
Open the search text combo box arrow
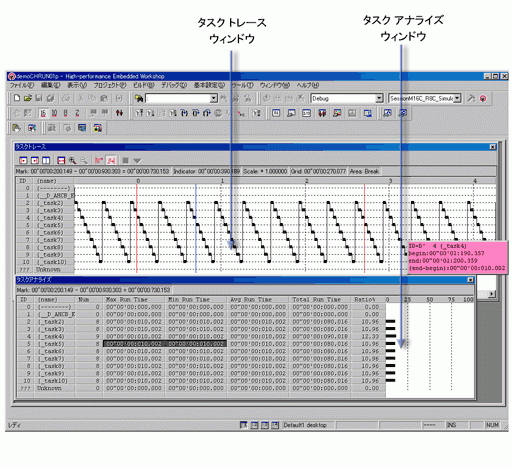click(x=214, y=98)
